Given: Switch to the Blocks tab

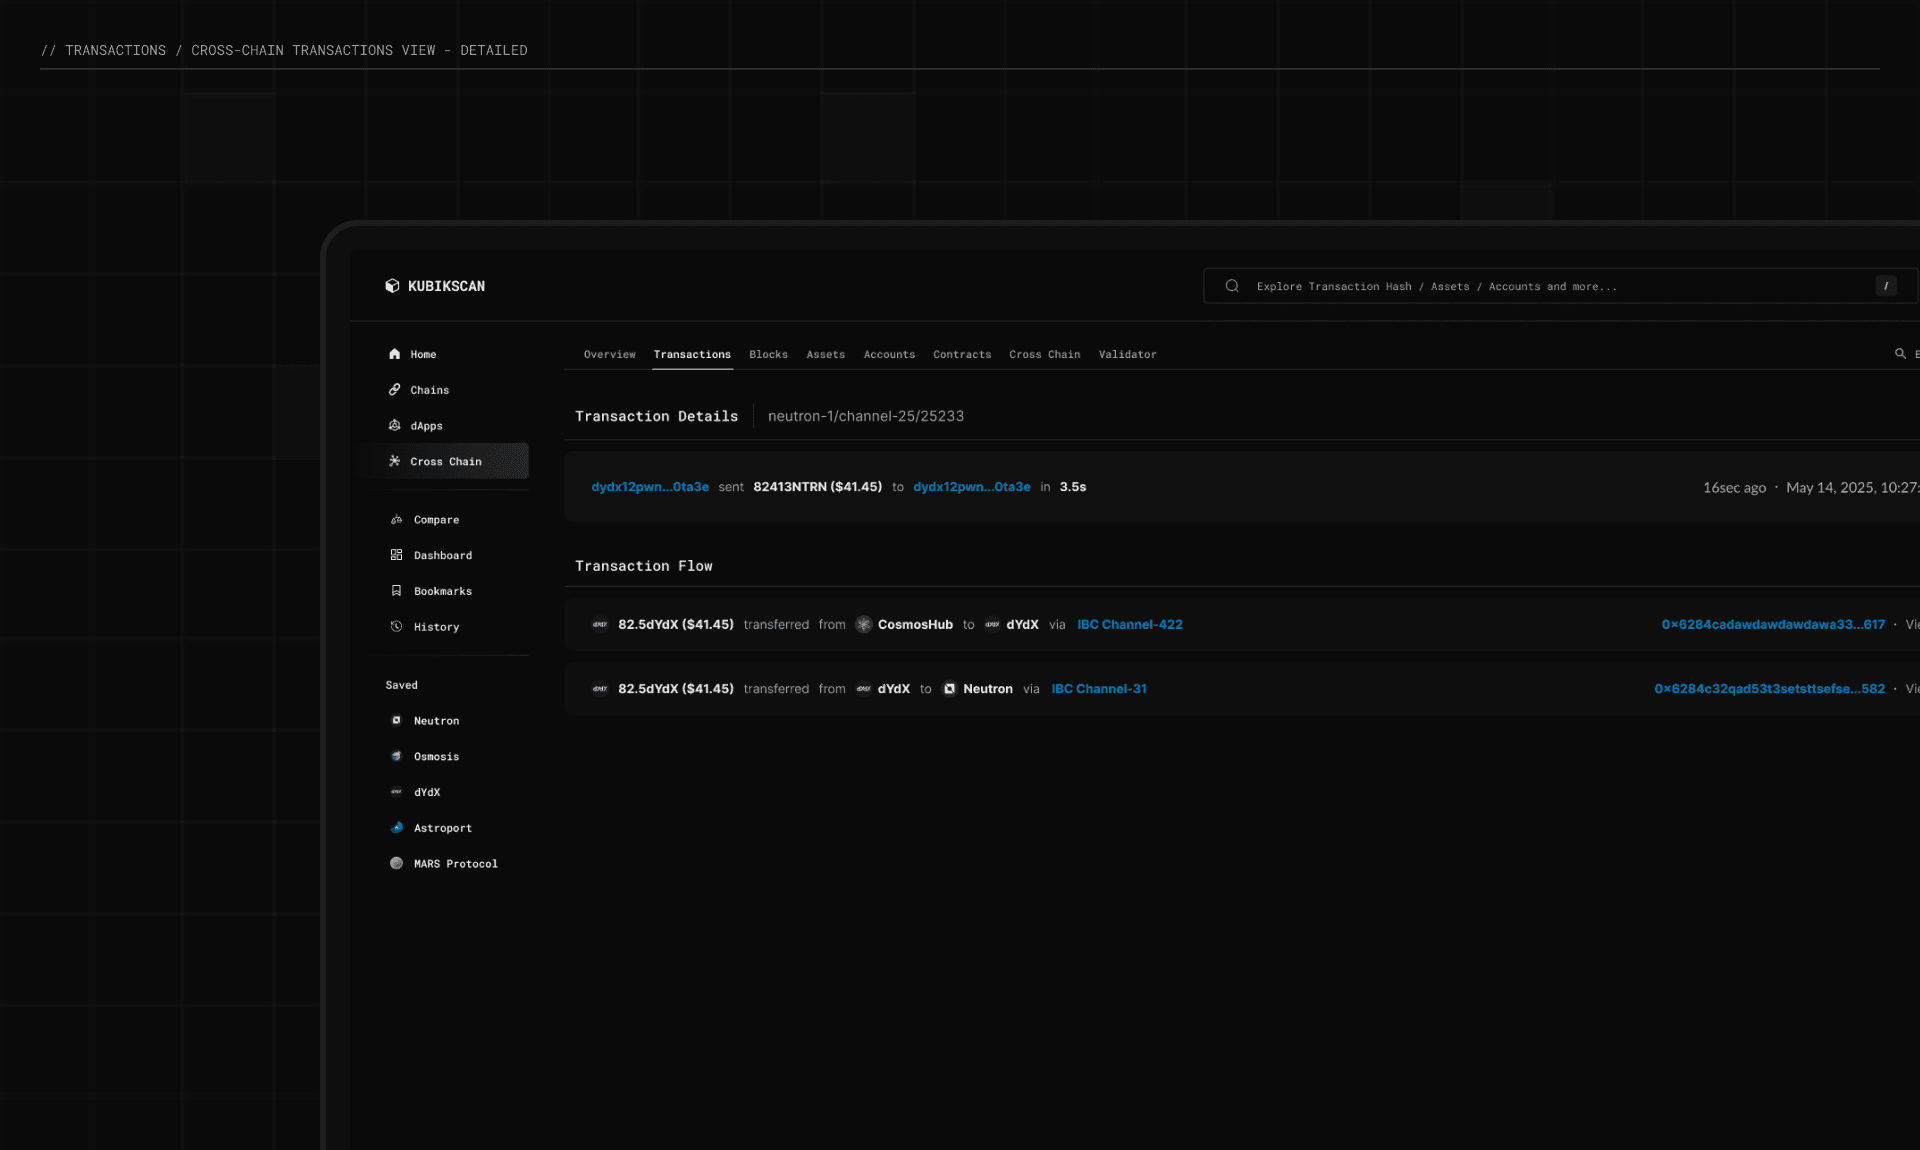Looking at the screenshot, I should tap(768, 355).
